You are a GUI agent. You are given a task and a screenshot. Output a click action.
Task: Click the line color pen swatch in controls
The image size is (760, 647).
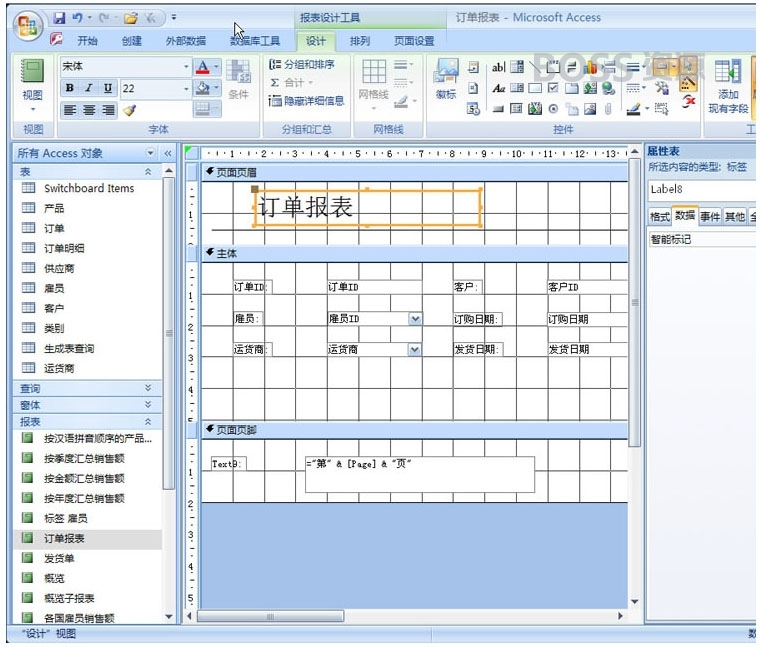click(633, 110)
